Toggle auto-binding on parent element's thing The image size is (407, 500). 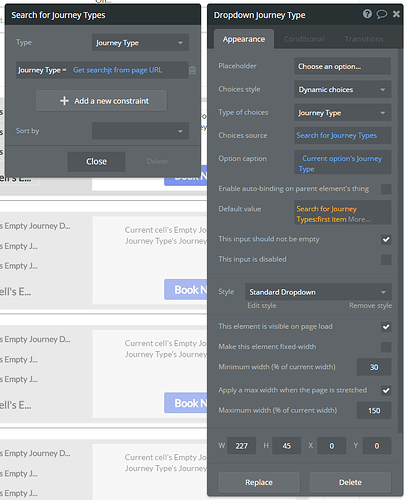[386, 189]
